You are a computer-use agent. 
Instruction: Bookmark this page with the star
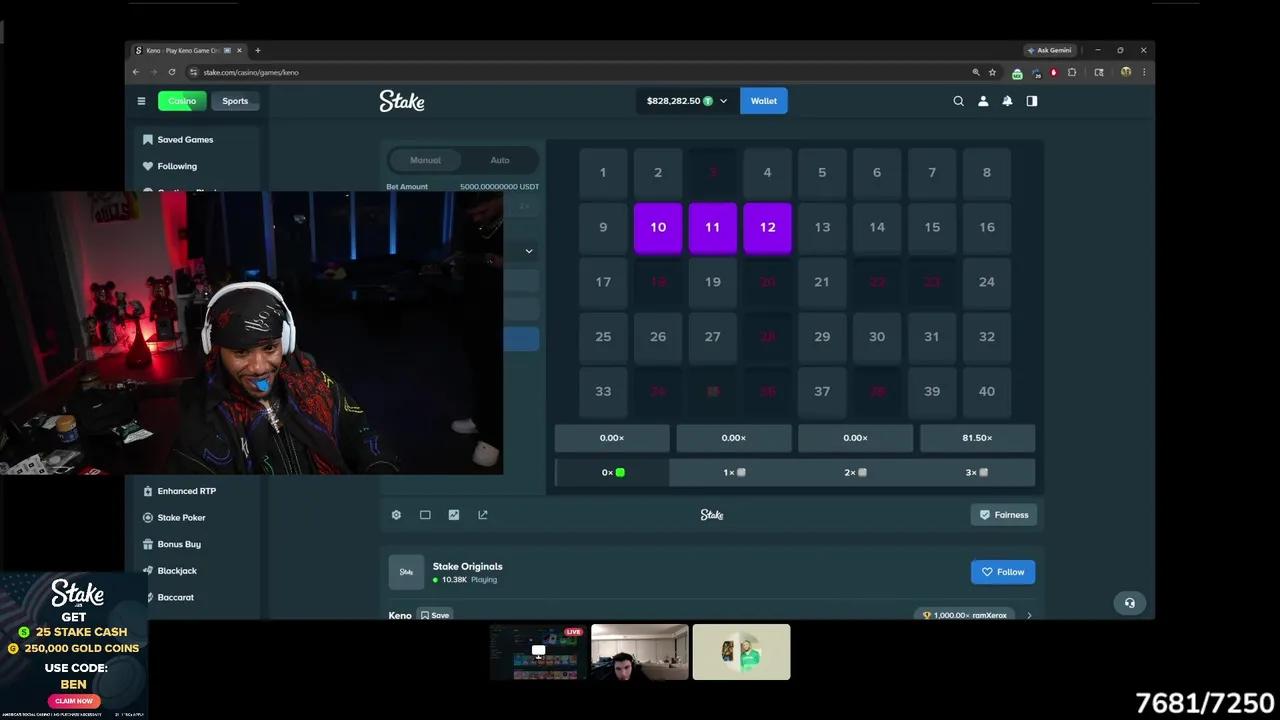[x=993, y=72]
